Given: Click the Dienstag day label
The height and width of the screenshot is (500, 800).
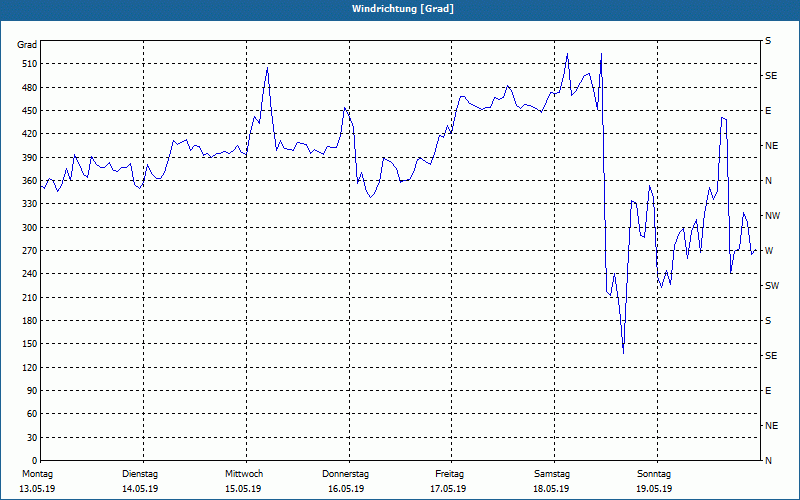Looking at the screenshot, I should coord(140,474).
